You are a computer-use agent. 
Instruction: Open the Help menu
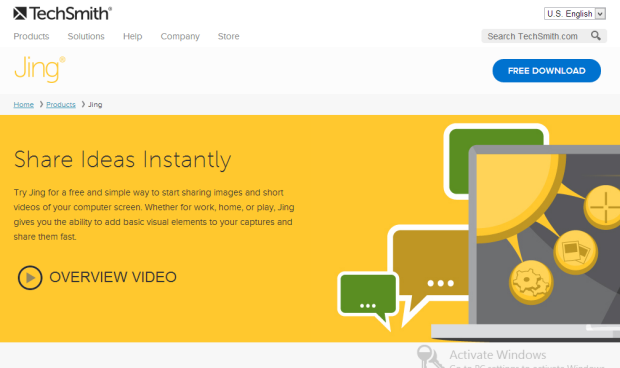[132, 36]
